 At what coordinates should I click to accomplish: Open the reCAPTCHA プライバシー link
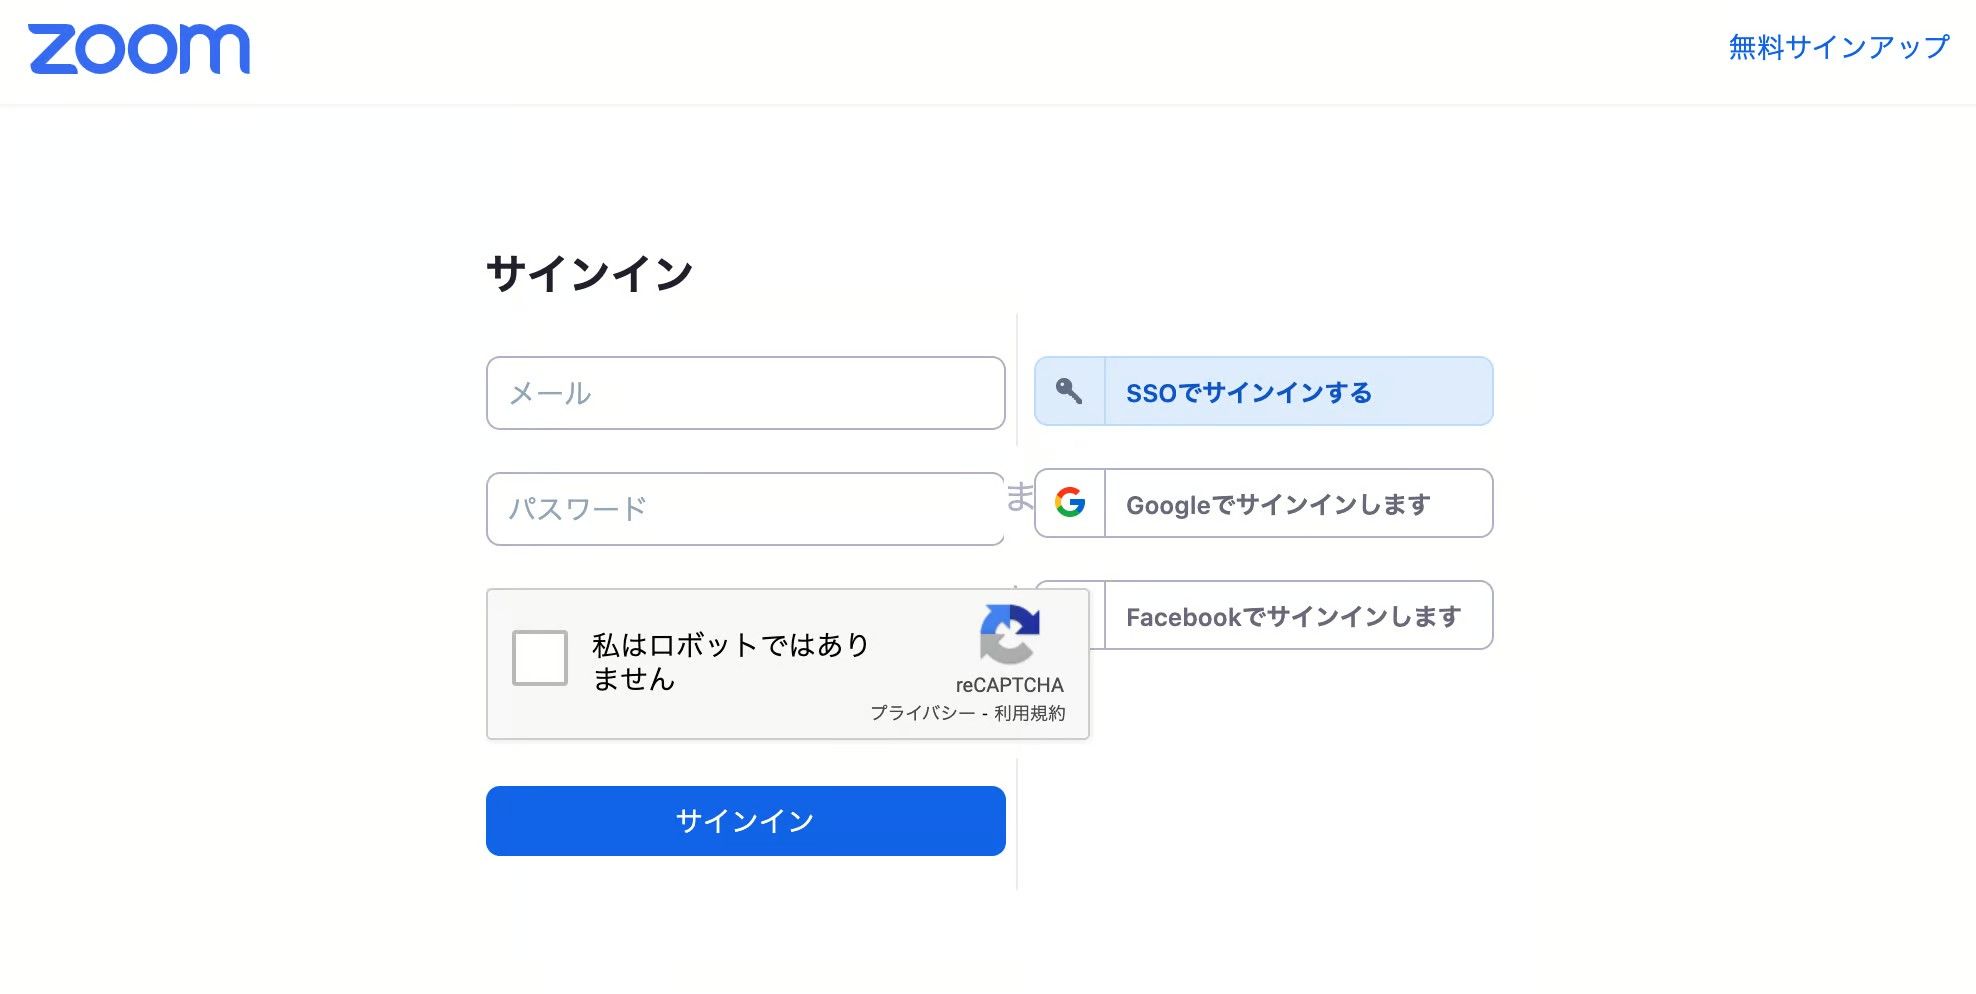pos(922,713)
